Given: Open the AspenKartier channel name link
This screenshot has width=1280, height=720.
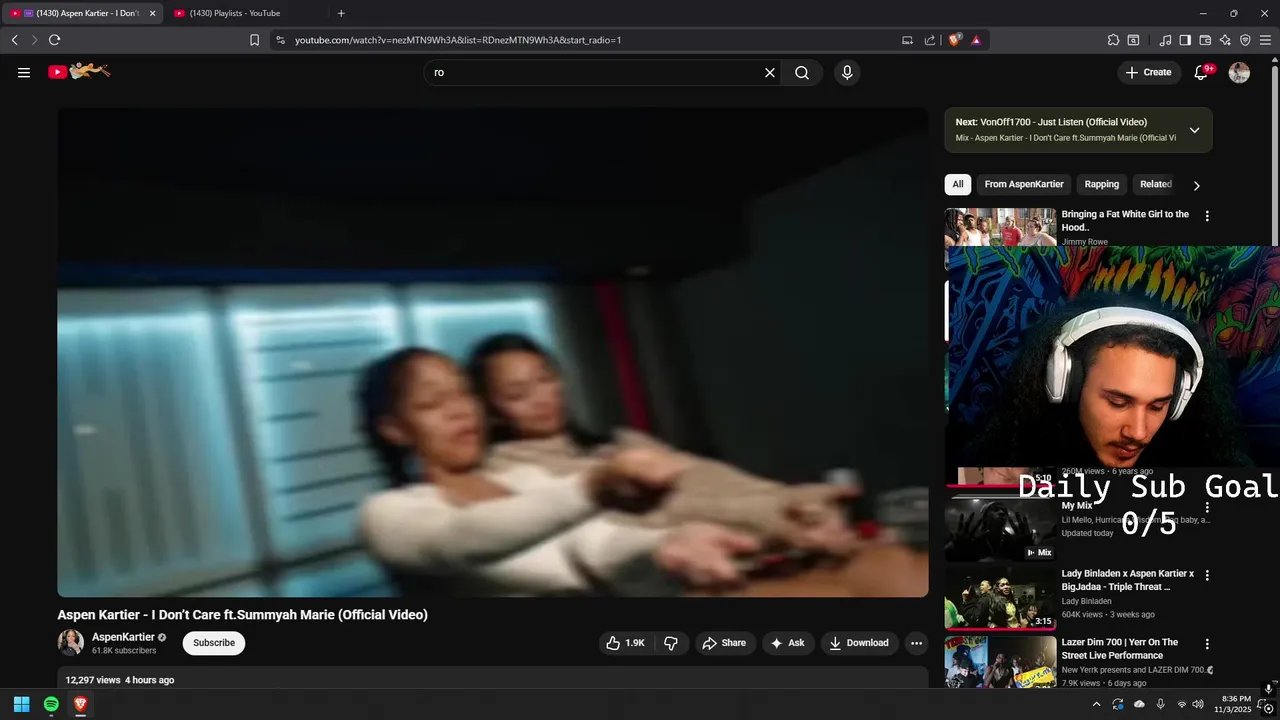Looking at the screenshot, I should tap(123, 637).
